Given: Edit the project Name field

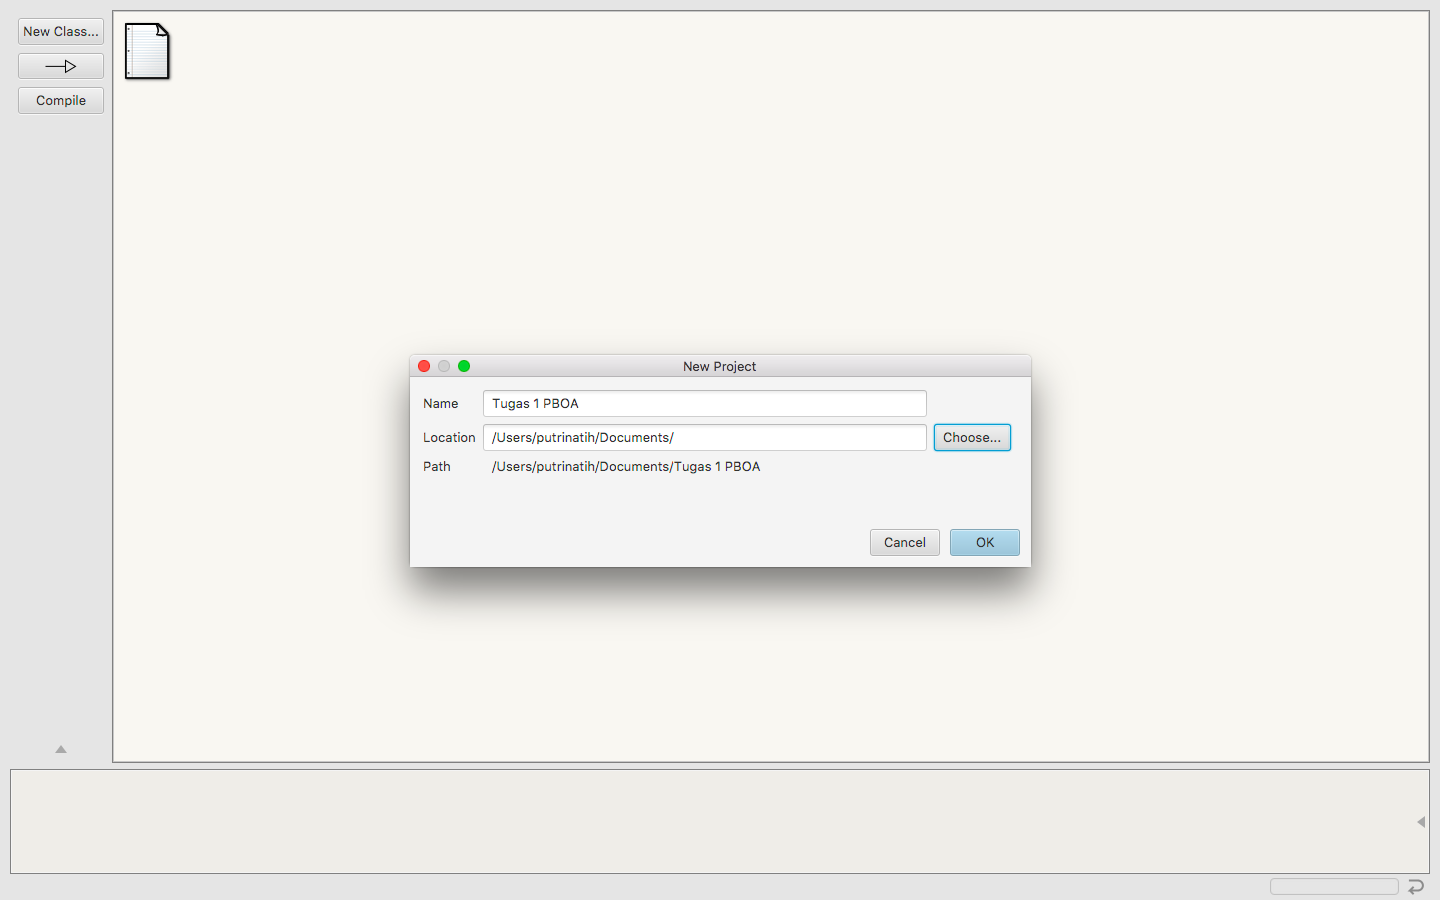Looking at the screenshot, I should pyautogui.click(x=705, y=404).
